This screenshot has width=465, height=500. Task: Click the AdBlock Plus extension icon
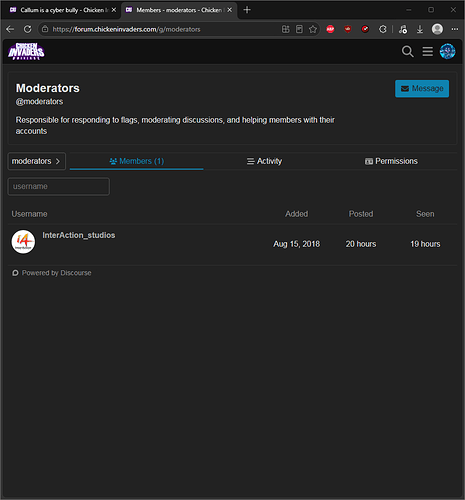[x=330, y=29]
